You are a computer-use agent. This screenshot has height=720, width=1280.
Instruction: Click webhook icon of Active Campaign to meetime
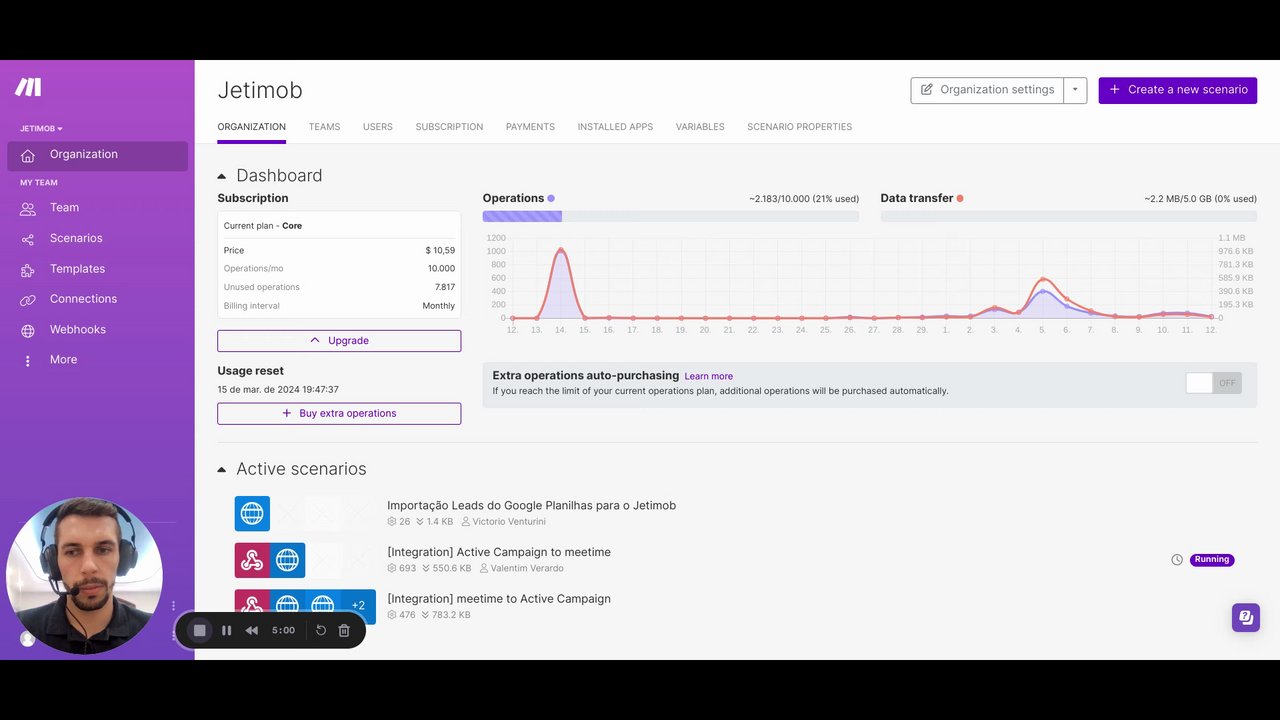(252, 560)
